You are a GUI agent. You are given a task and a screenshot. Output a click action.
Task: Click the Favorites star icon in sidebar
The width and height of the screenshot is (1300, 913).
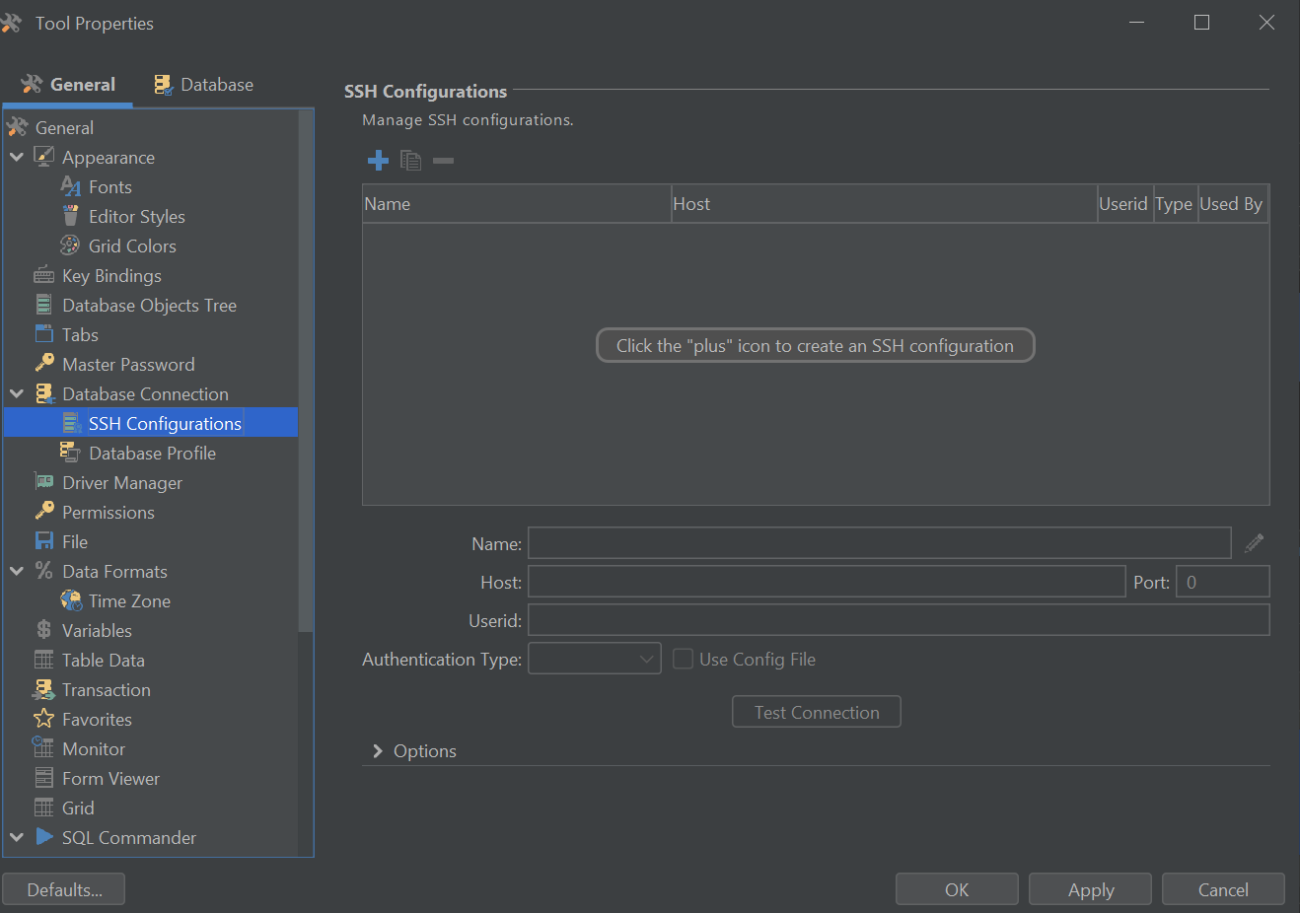tap(44, 719)
